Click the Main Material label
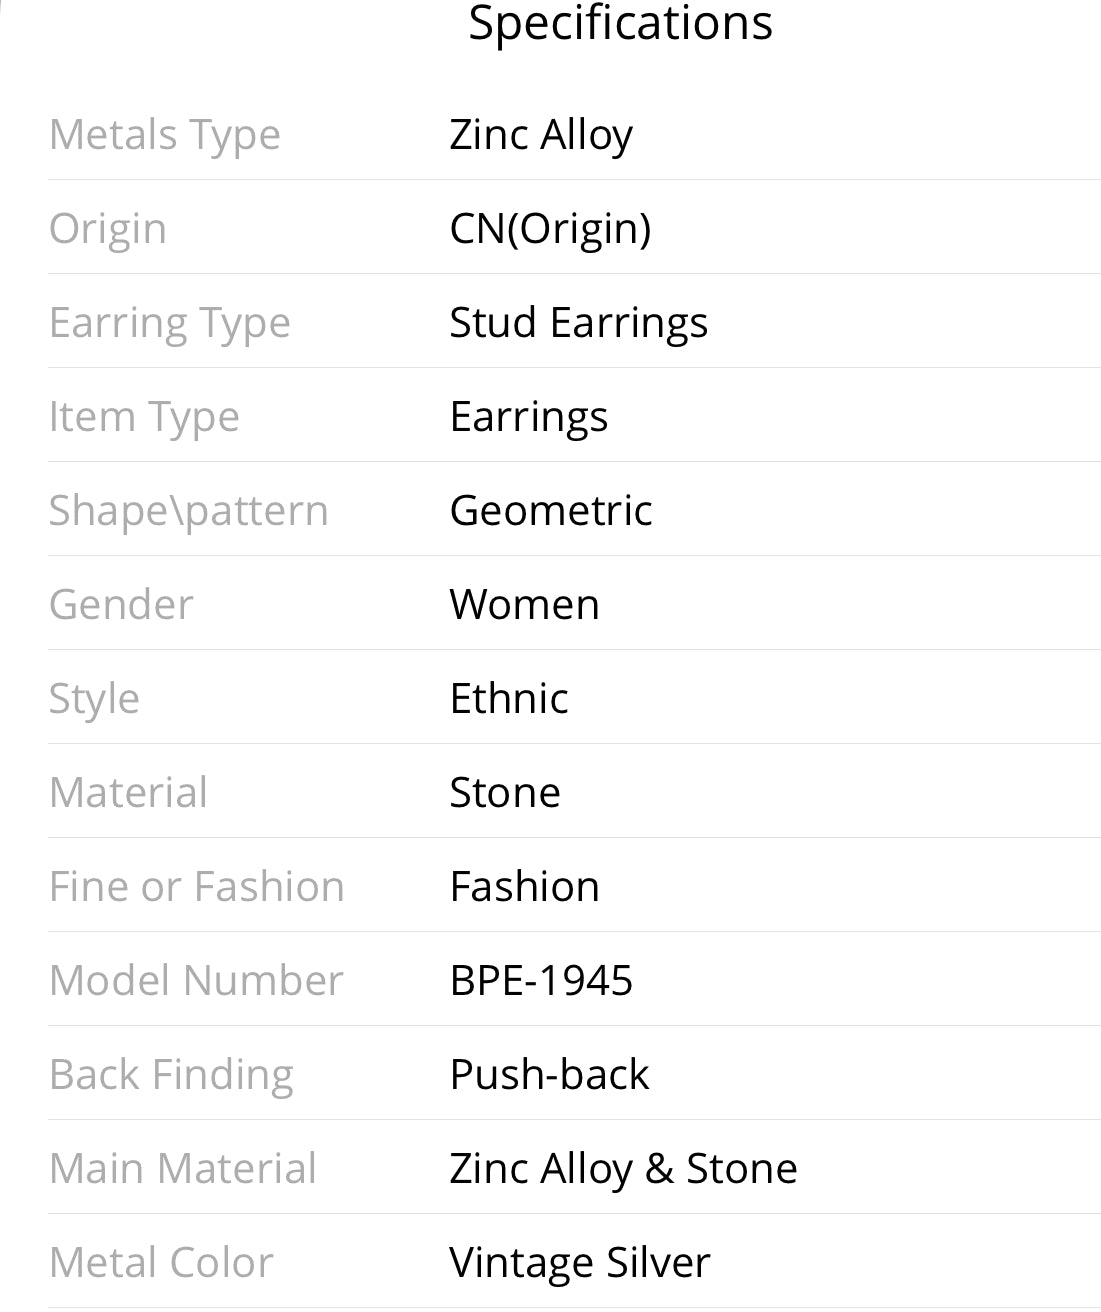 pos(183,1169)
